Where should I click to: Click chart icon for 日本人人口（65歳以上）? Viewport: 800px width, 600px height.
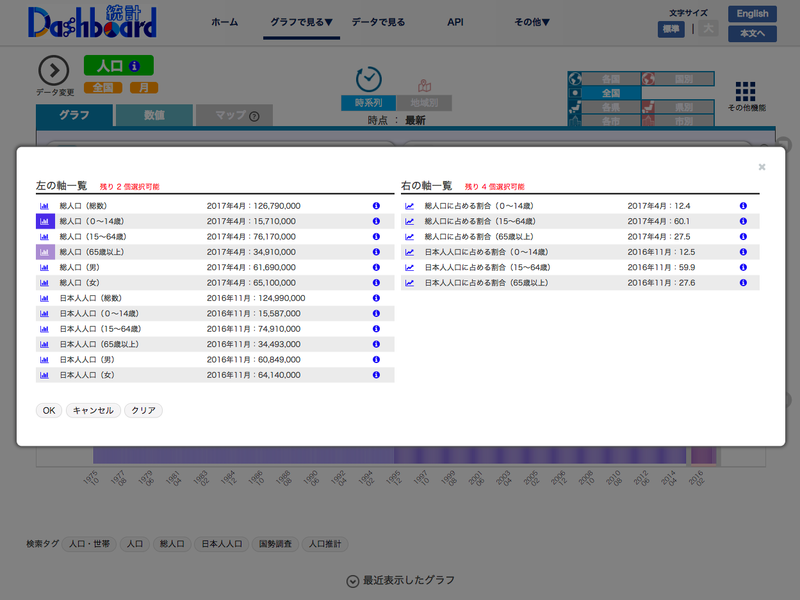click(x=44, y=344)
